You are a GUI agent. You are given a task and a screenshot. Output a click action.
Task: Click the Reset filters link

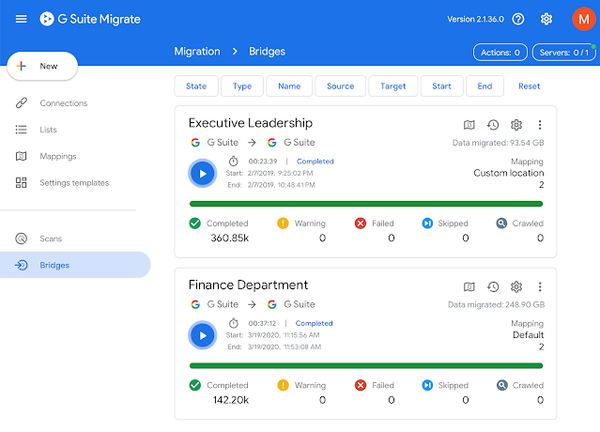529,86
